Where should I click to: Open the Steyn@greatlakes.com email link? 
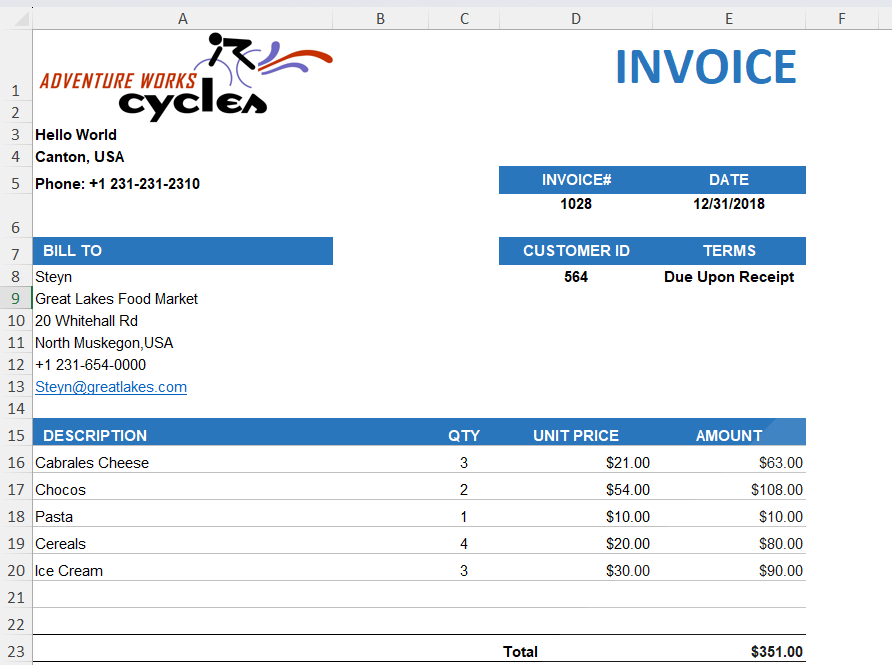[111, 387]
